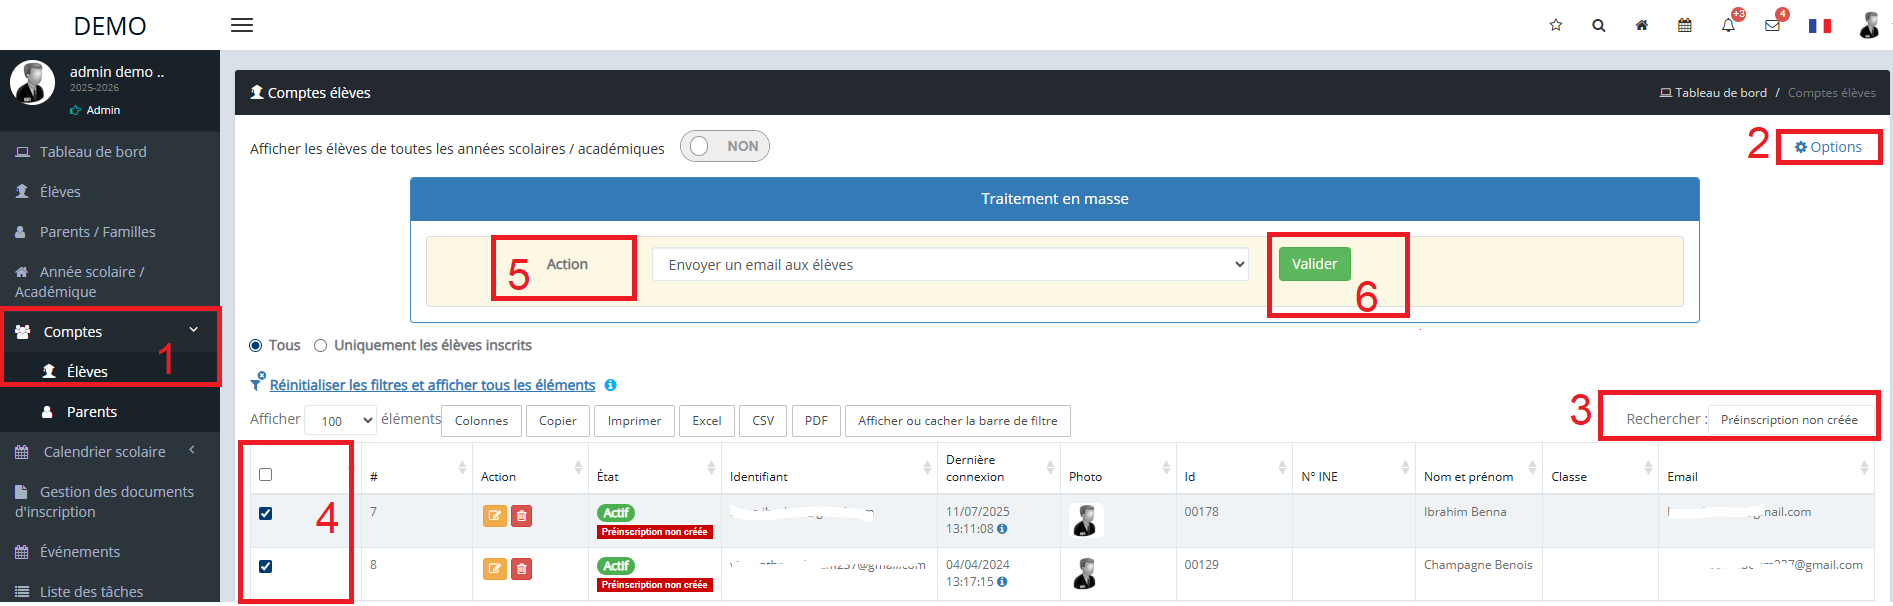Open the notifications bell icon
1893x606 pixels.
(x=1728, y=25)
